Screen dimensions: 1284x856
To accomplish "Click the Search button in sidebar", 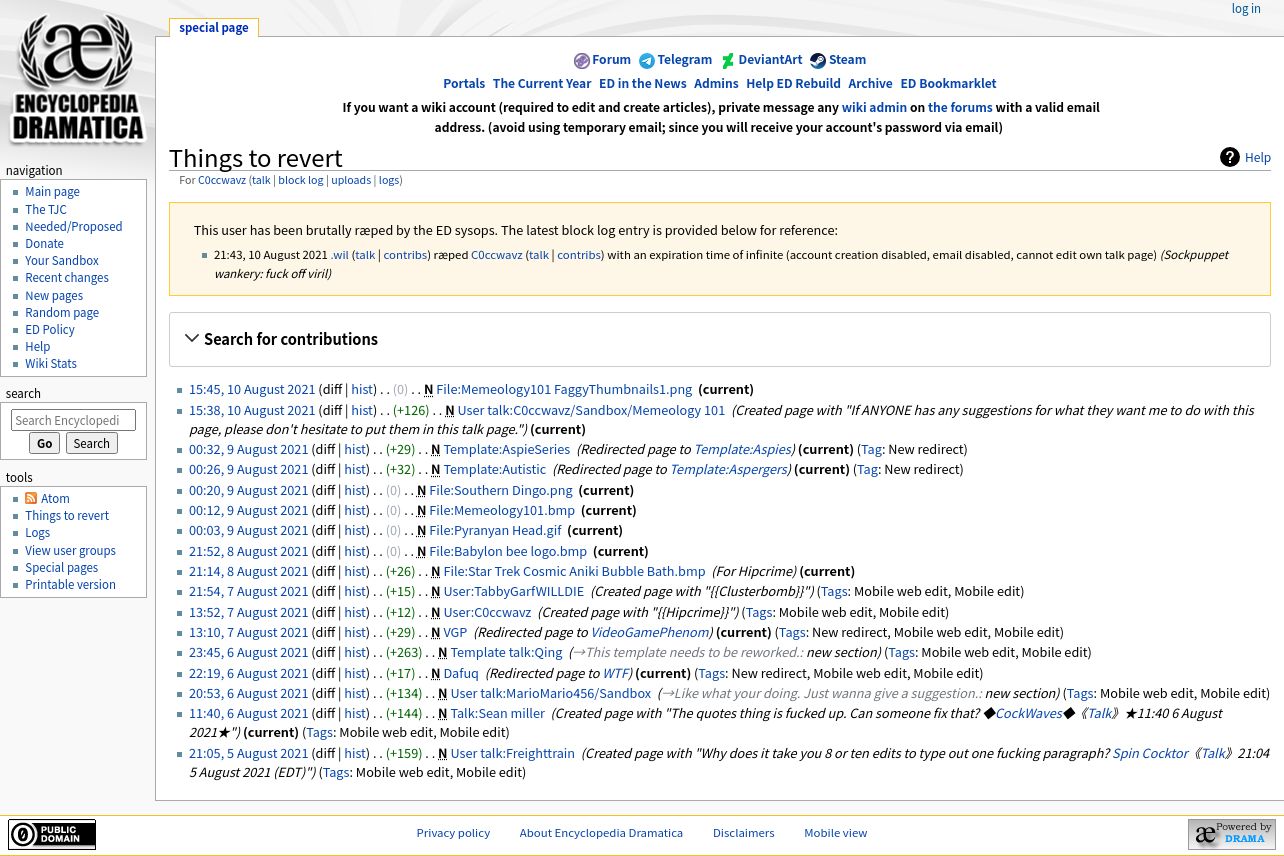I will point(91,443).
